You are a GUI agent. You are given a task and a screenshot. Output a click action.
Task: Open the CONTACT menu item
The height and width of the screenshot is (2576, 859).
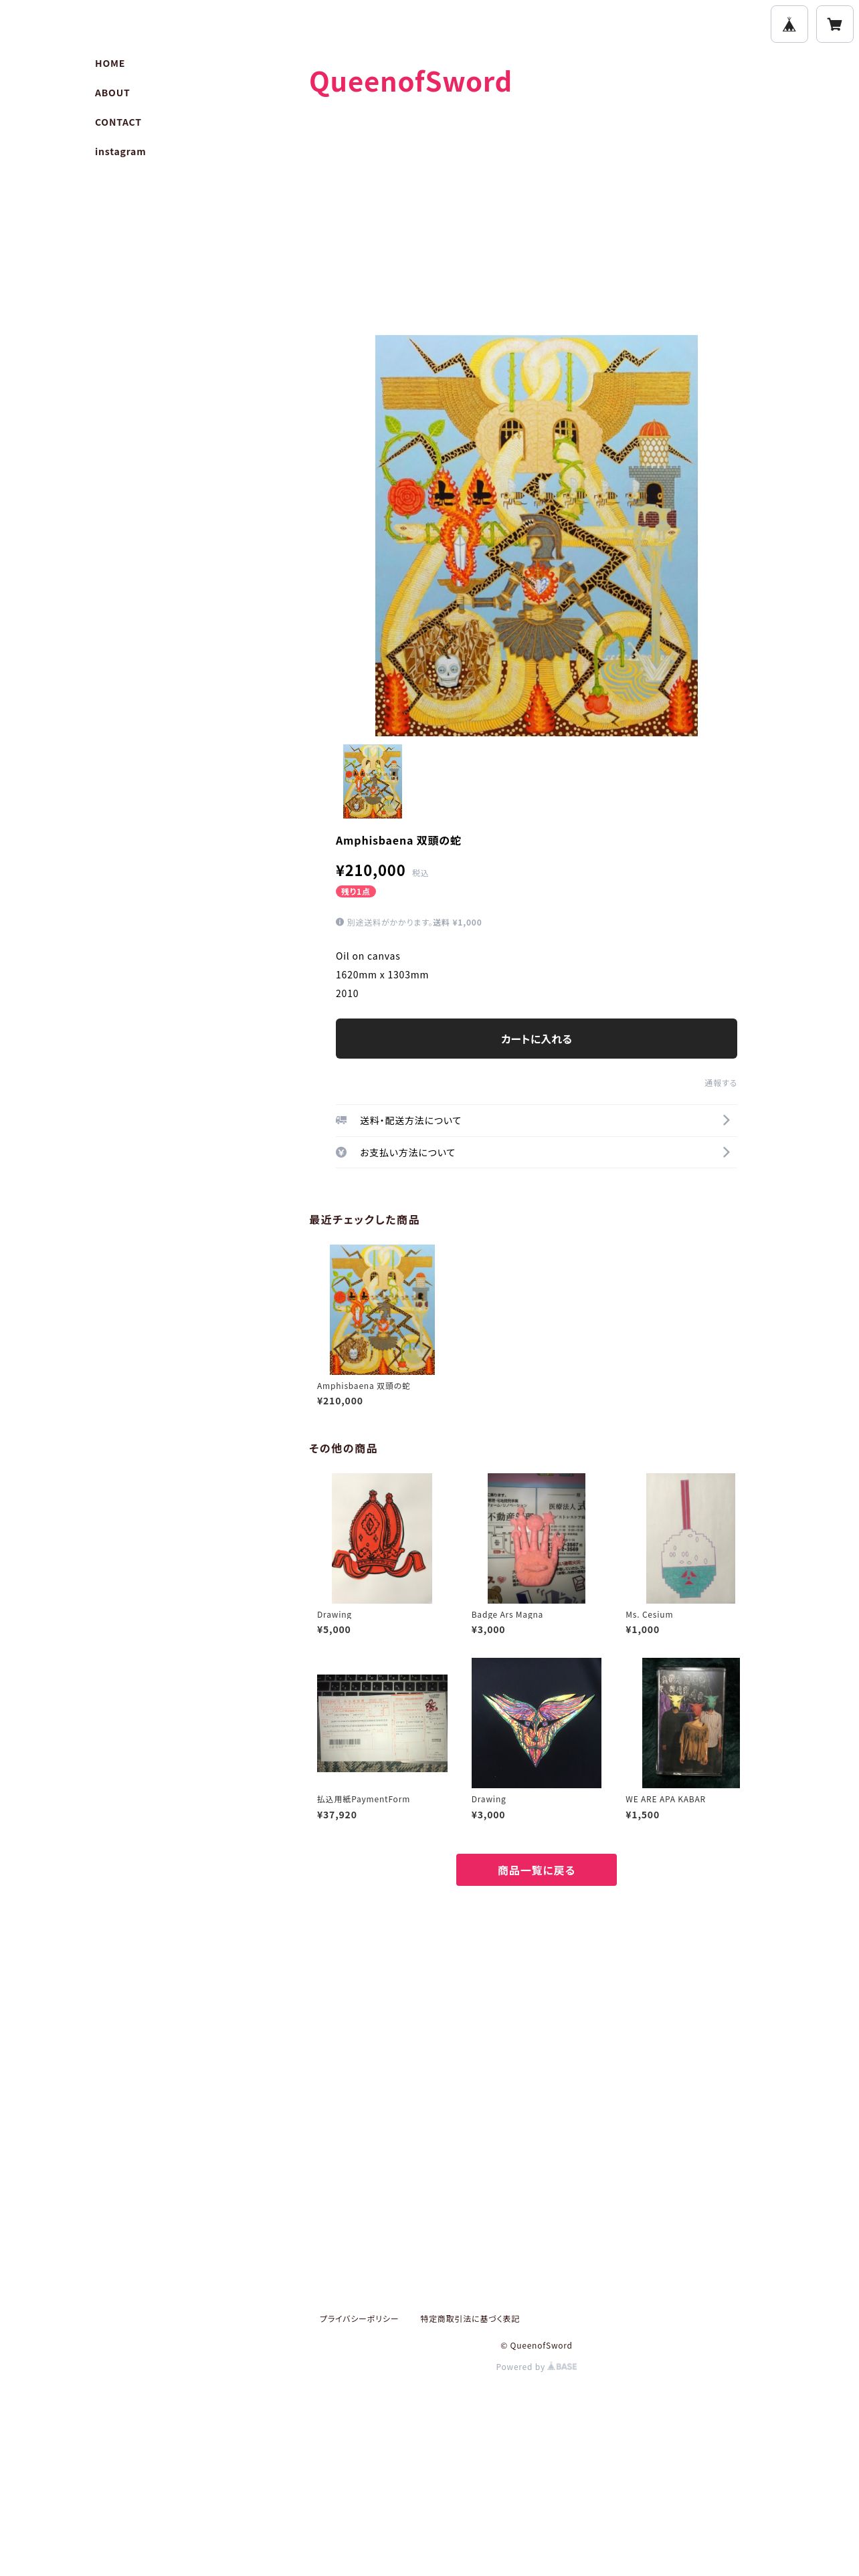coord(118,122)
